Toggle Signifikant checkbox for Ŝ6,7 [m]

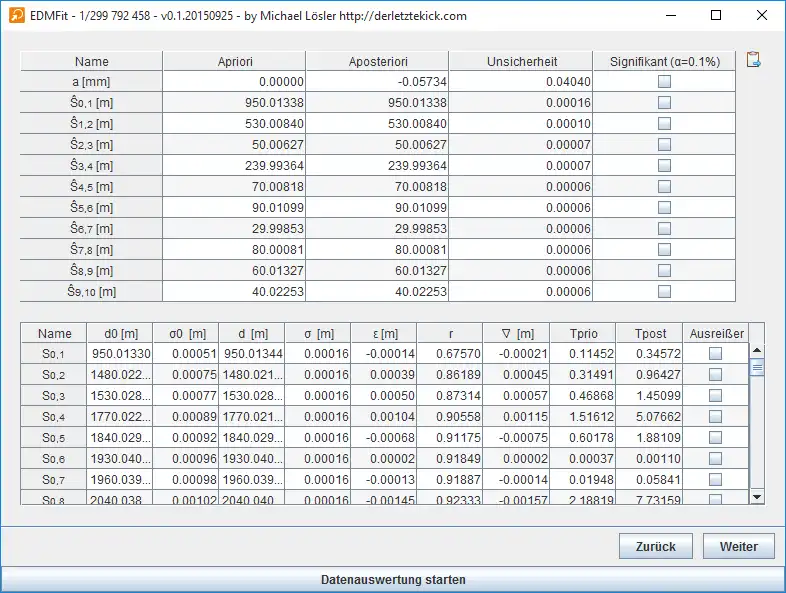click(x=664, y=229)
